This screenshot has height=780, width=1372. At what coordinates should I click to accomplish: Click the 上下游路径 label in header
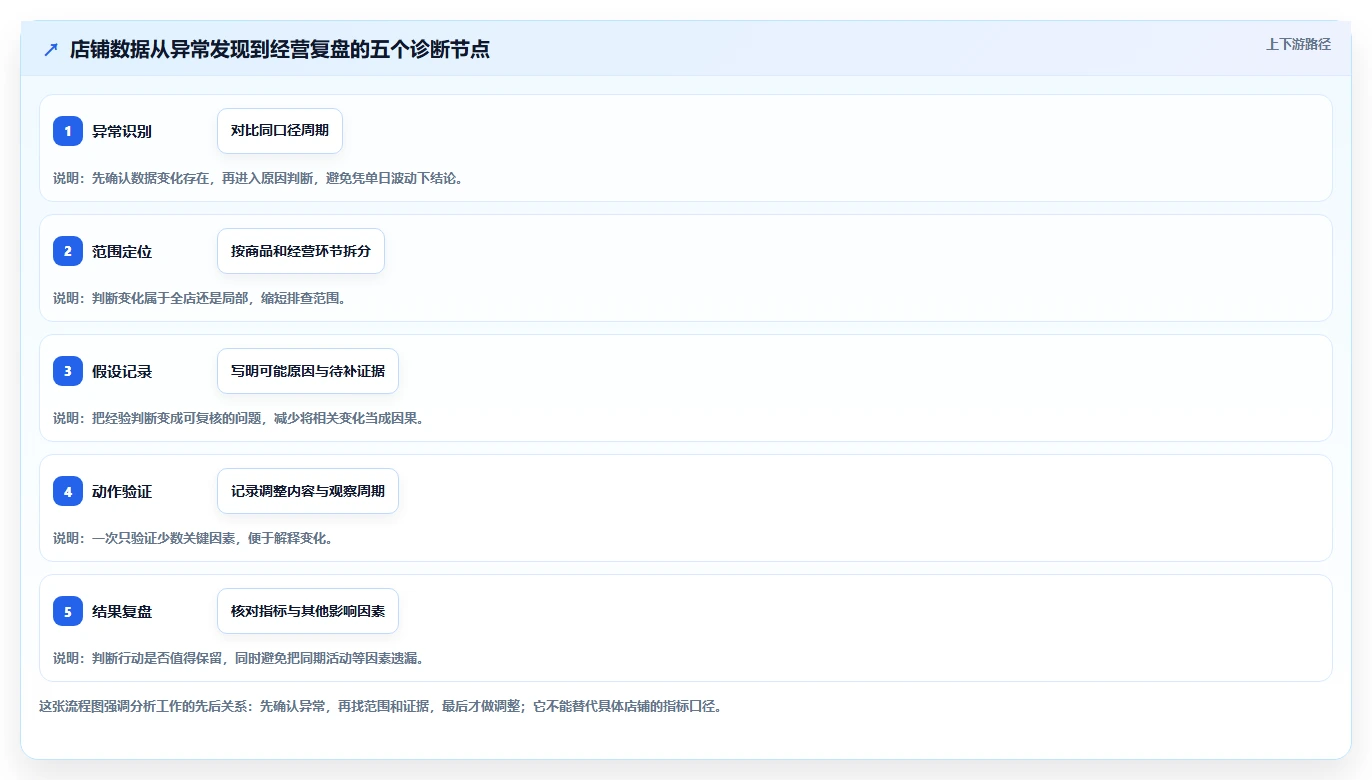[1298, 44]
